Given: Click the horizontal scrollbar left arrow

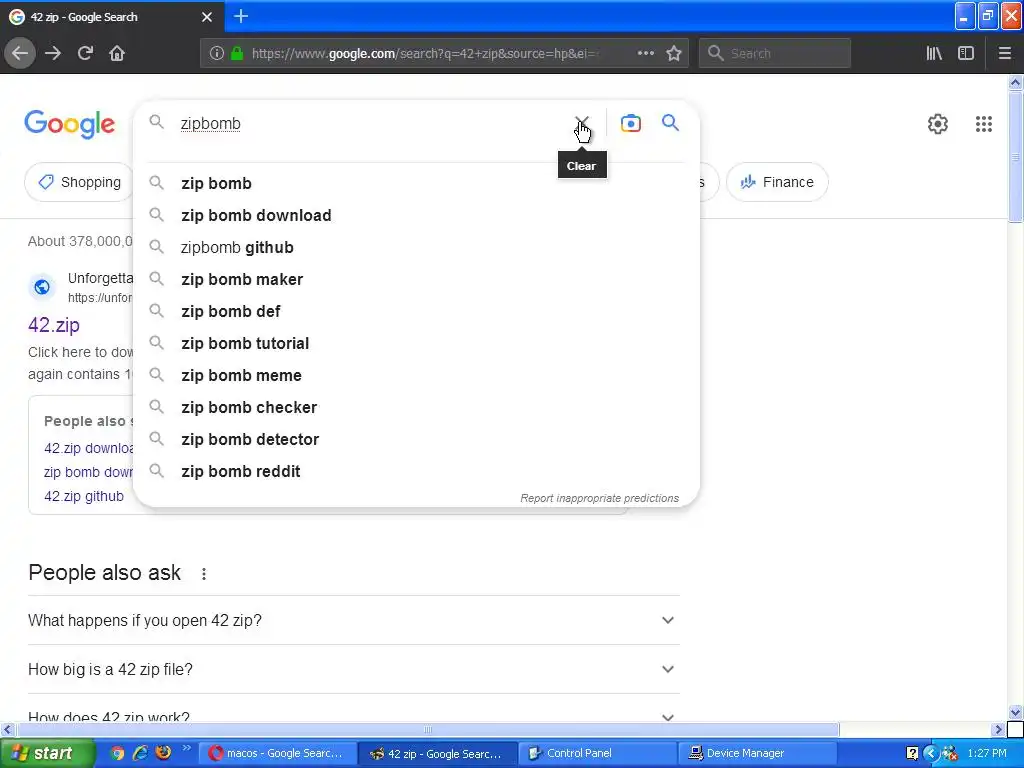Looking at the screenshot, I should point(8,729).
